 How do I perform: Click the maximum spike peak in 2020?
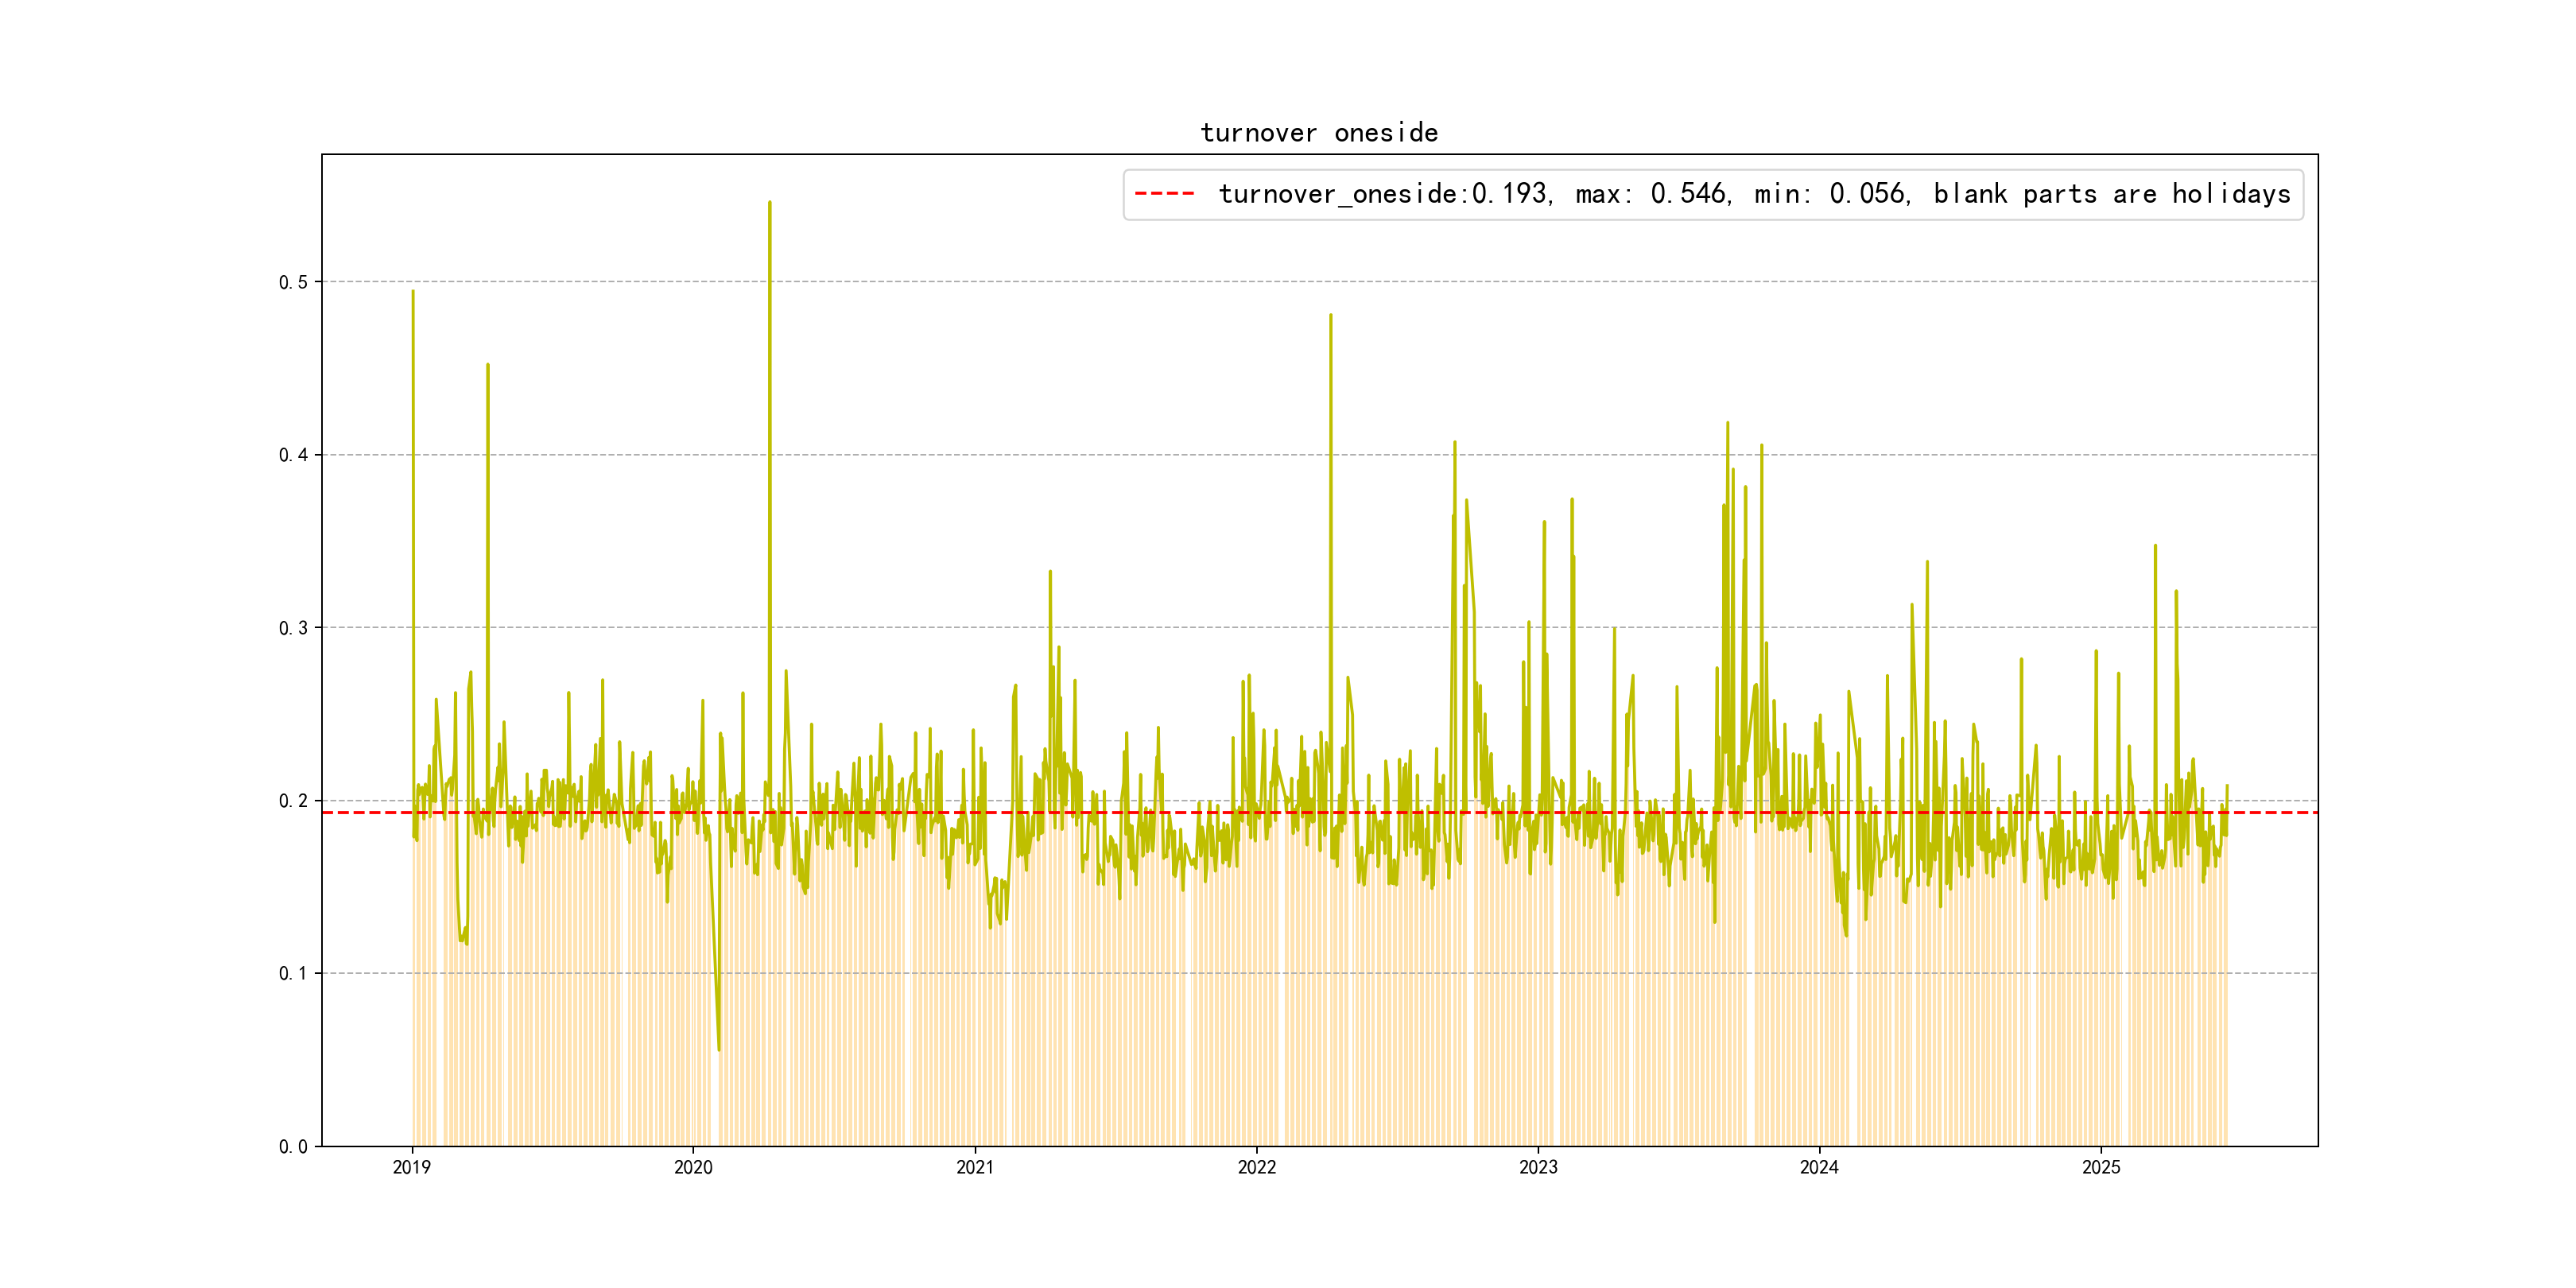(x=769, y=203)
